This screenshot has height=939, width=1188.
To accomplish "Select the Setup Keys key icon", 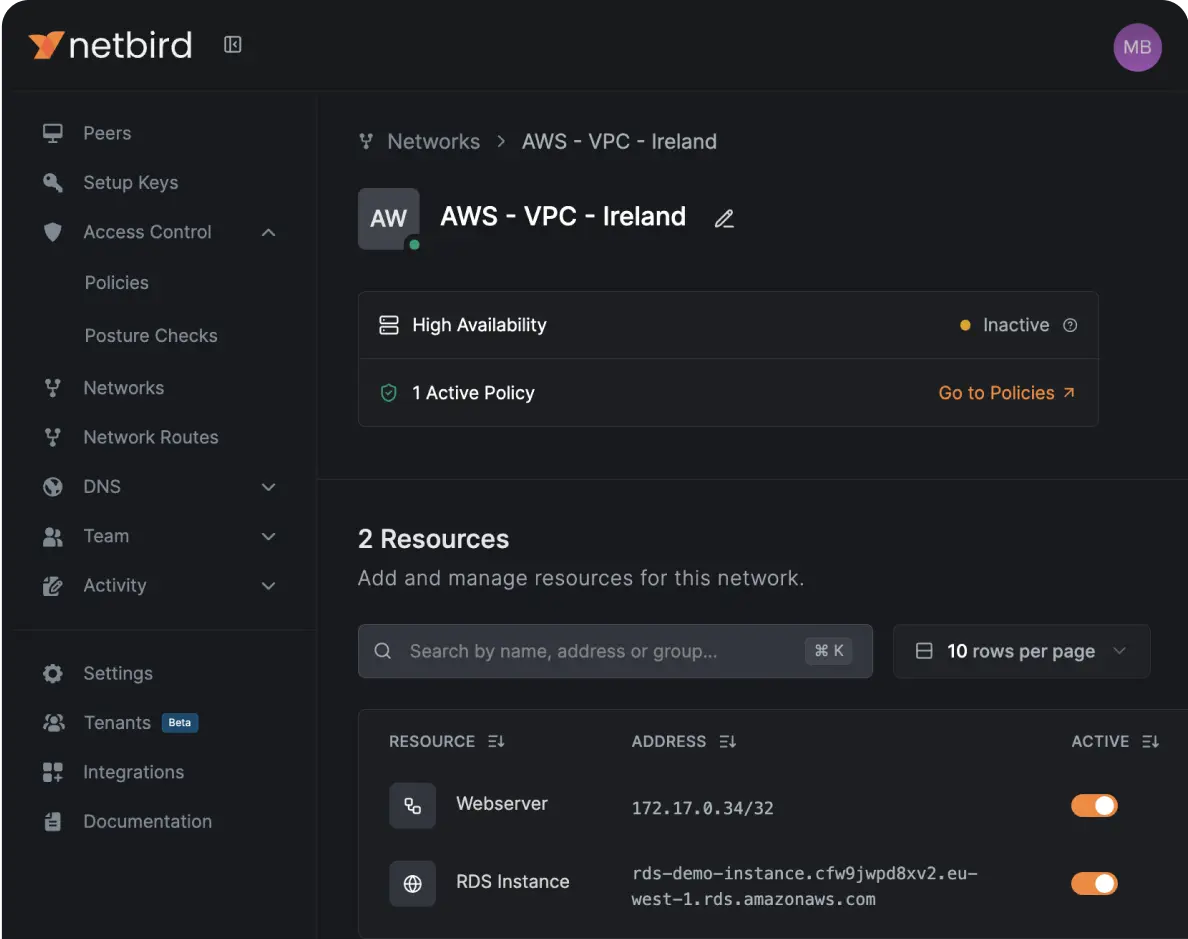I will pyautogui.click(x=52, y=182).
